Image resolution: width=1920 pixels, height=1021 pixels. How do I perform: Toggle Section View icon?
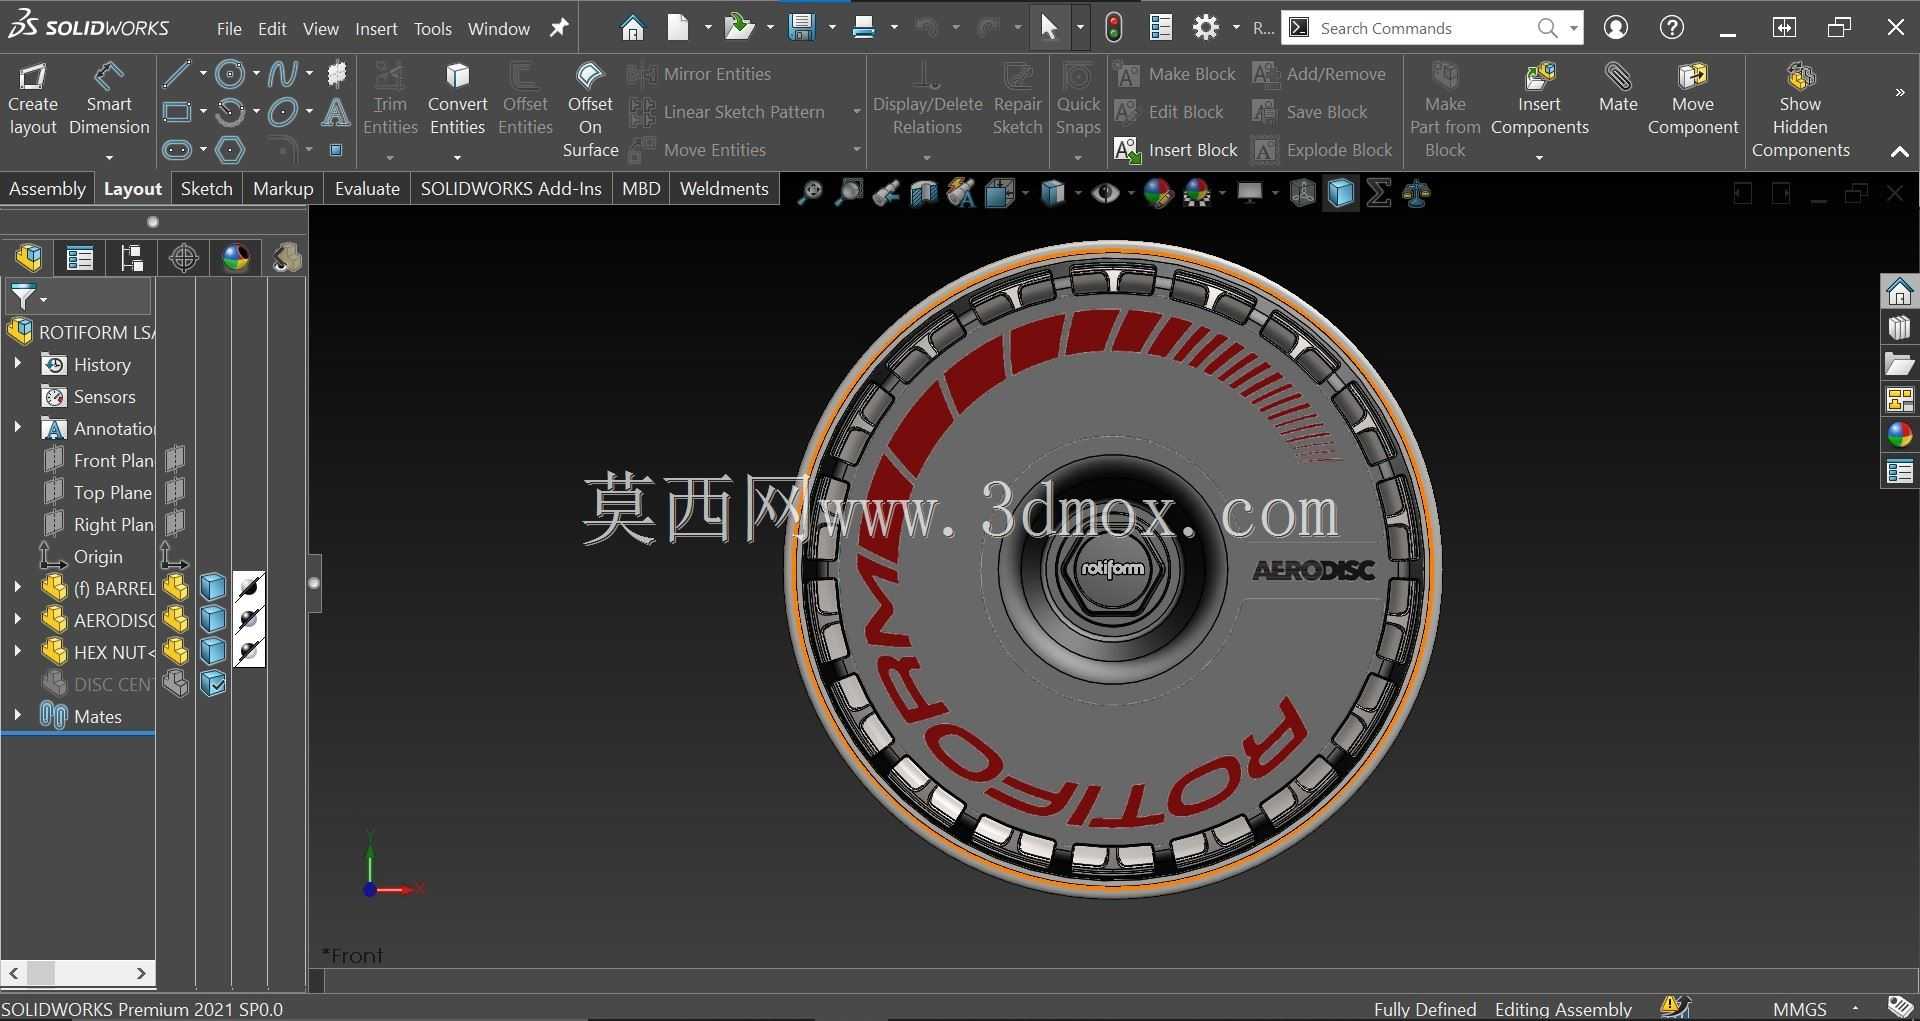(x=923, y=193)
